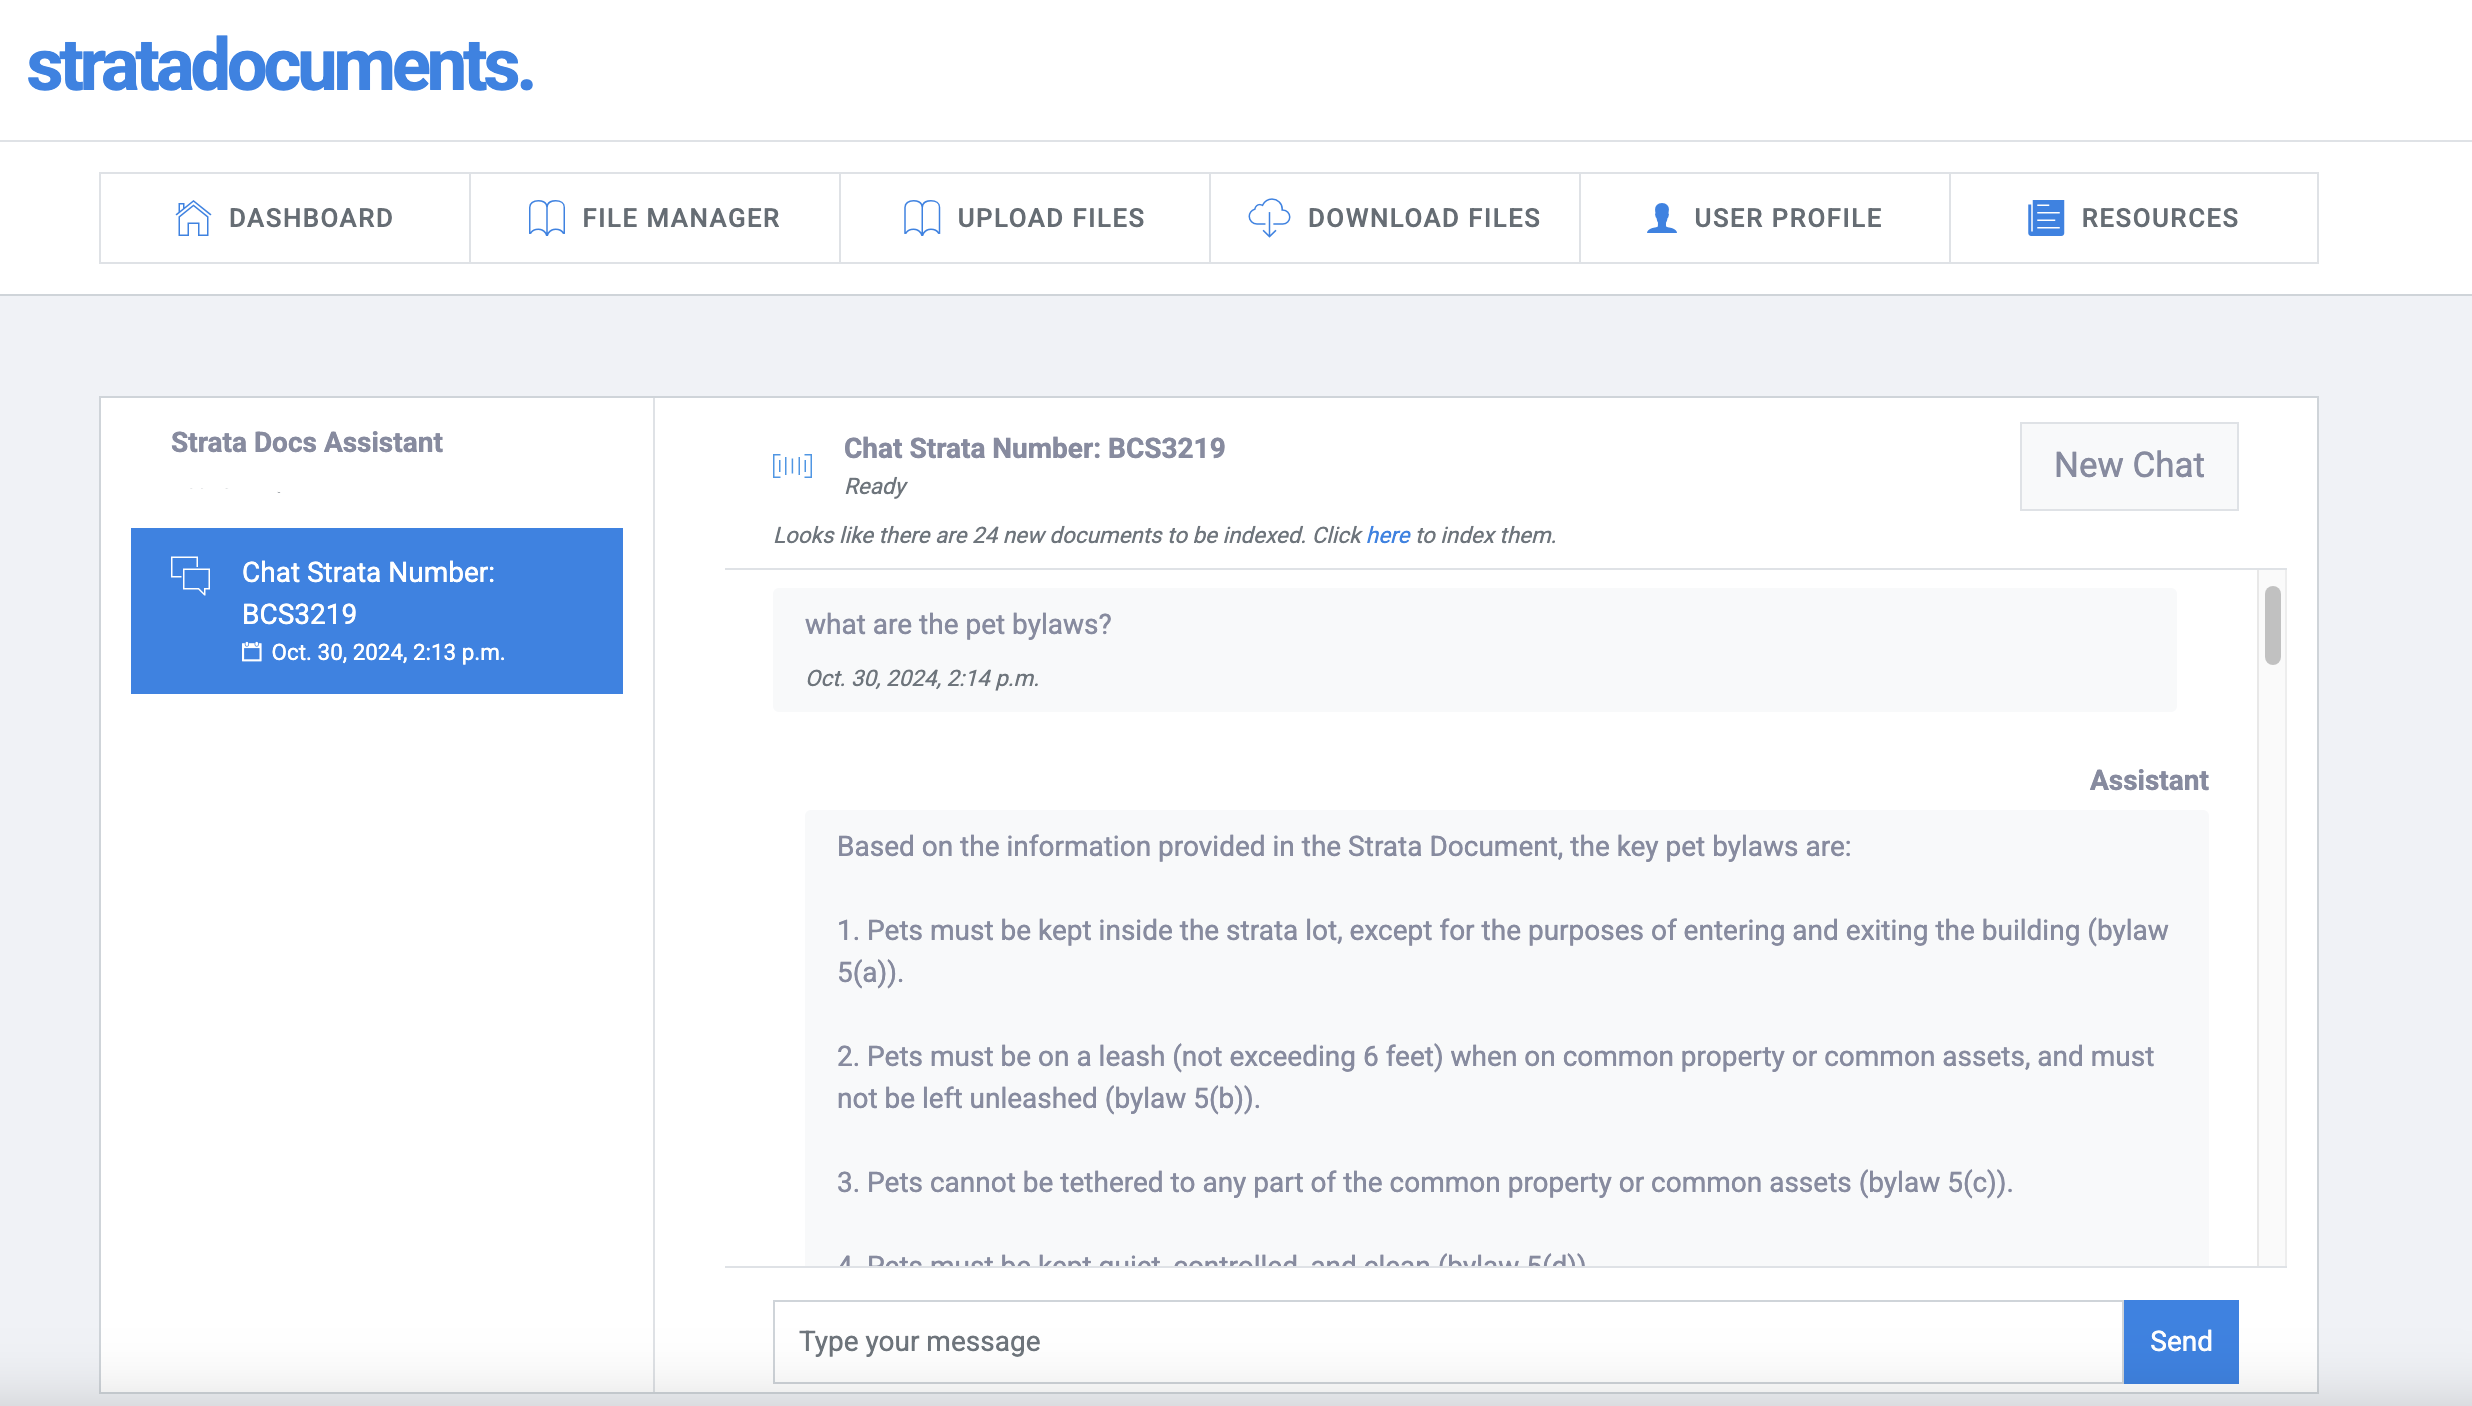
Task: Click calendar icon next to Oct. 30 date
Action: [252, 652]
